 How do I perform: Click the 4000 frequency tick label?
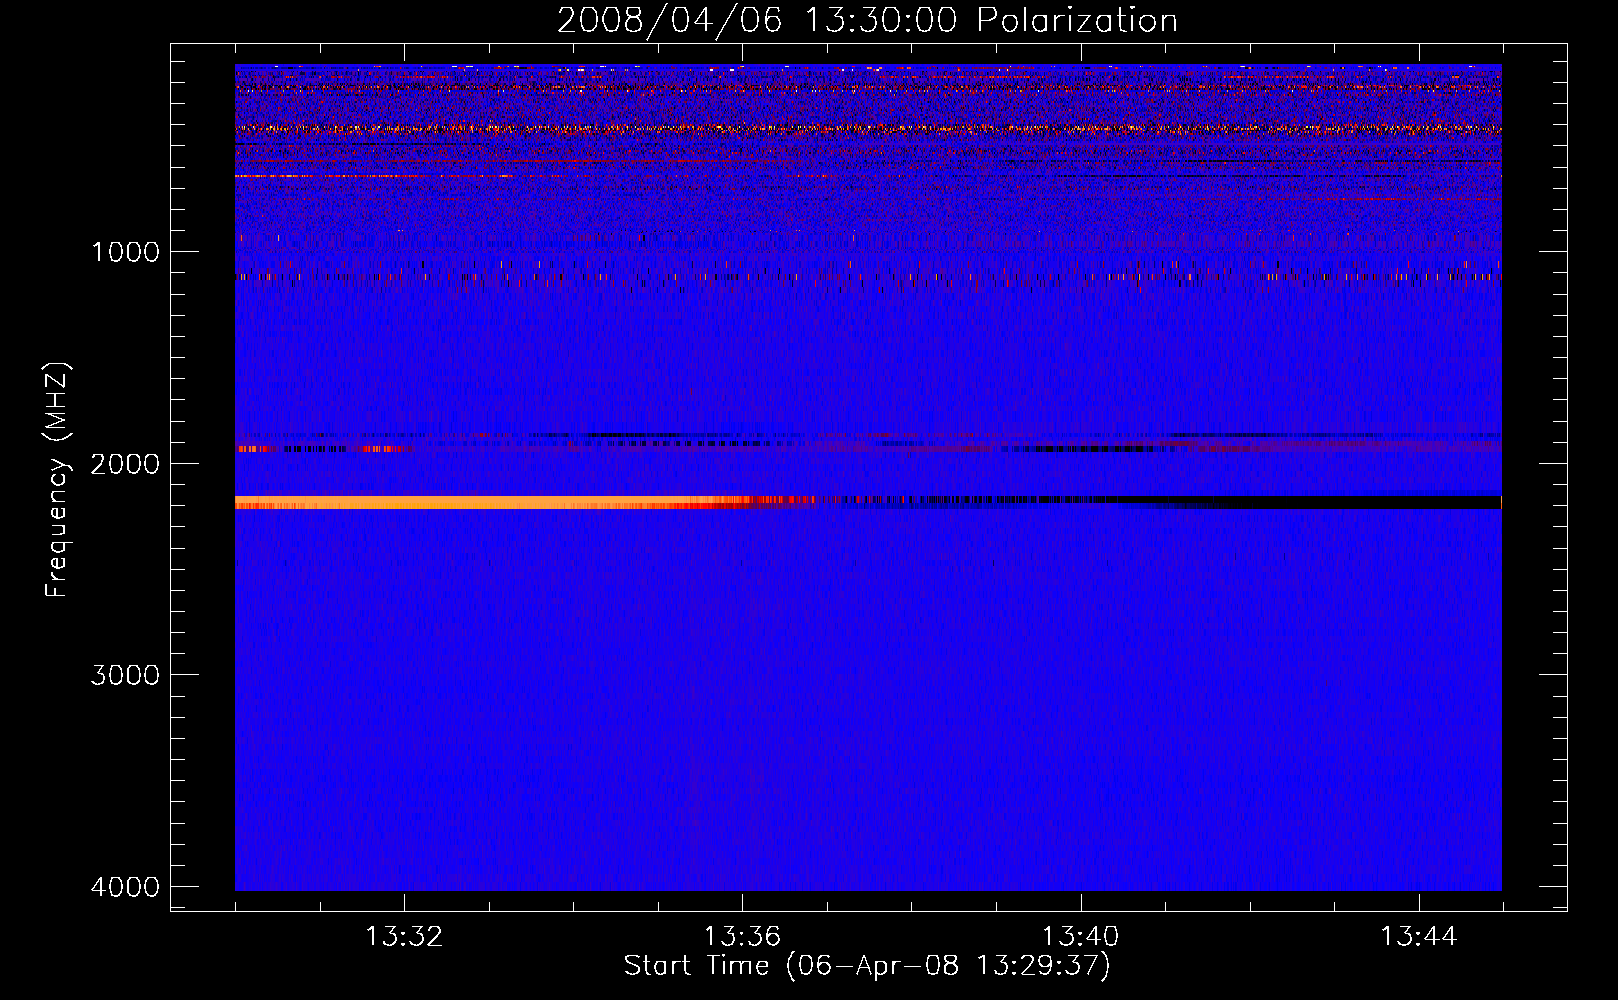click(125, 887)
